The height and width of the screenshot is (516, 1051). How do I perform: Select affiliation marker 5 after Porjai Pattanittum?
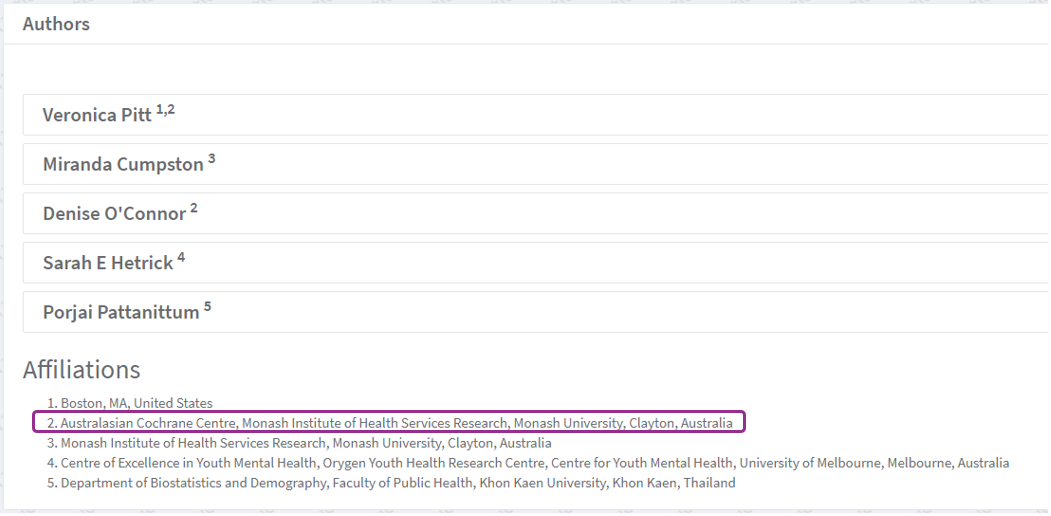[x=207, y=307]
